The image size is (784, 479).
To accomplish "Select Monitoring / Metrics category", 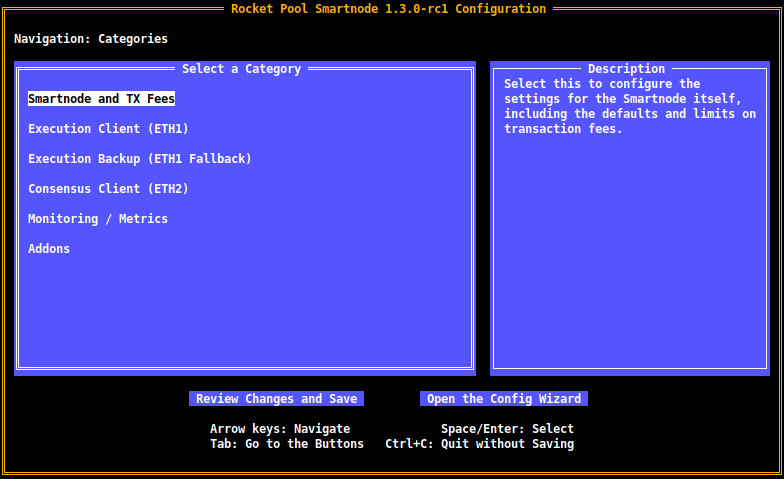I will pos(97,219).
